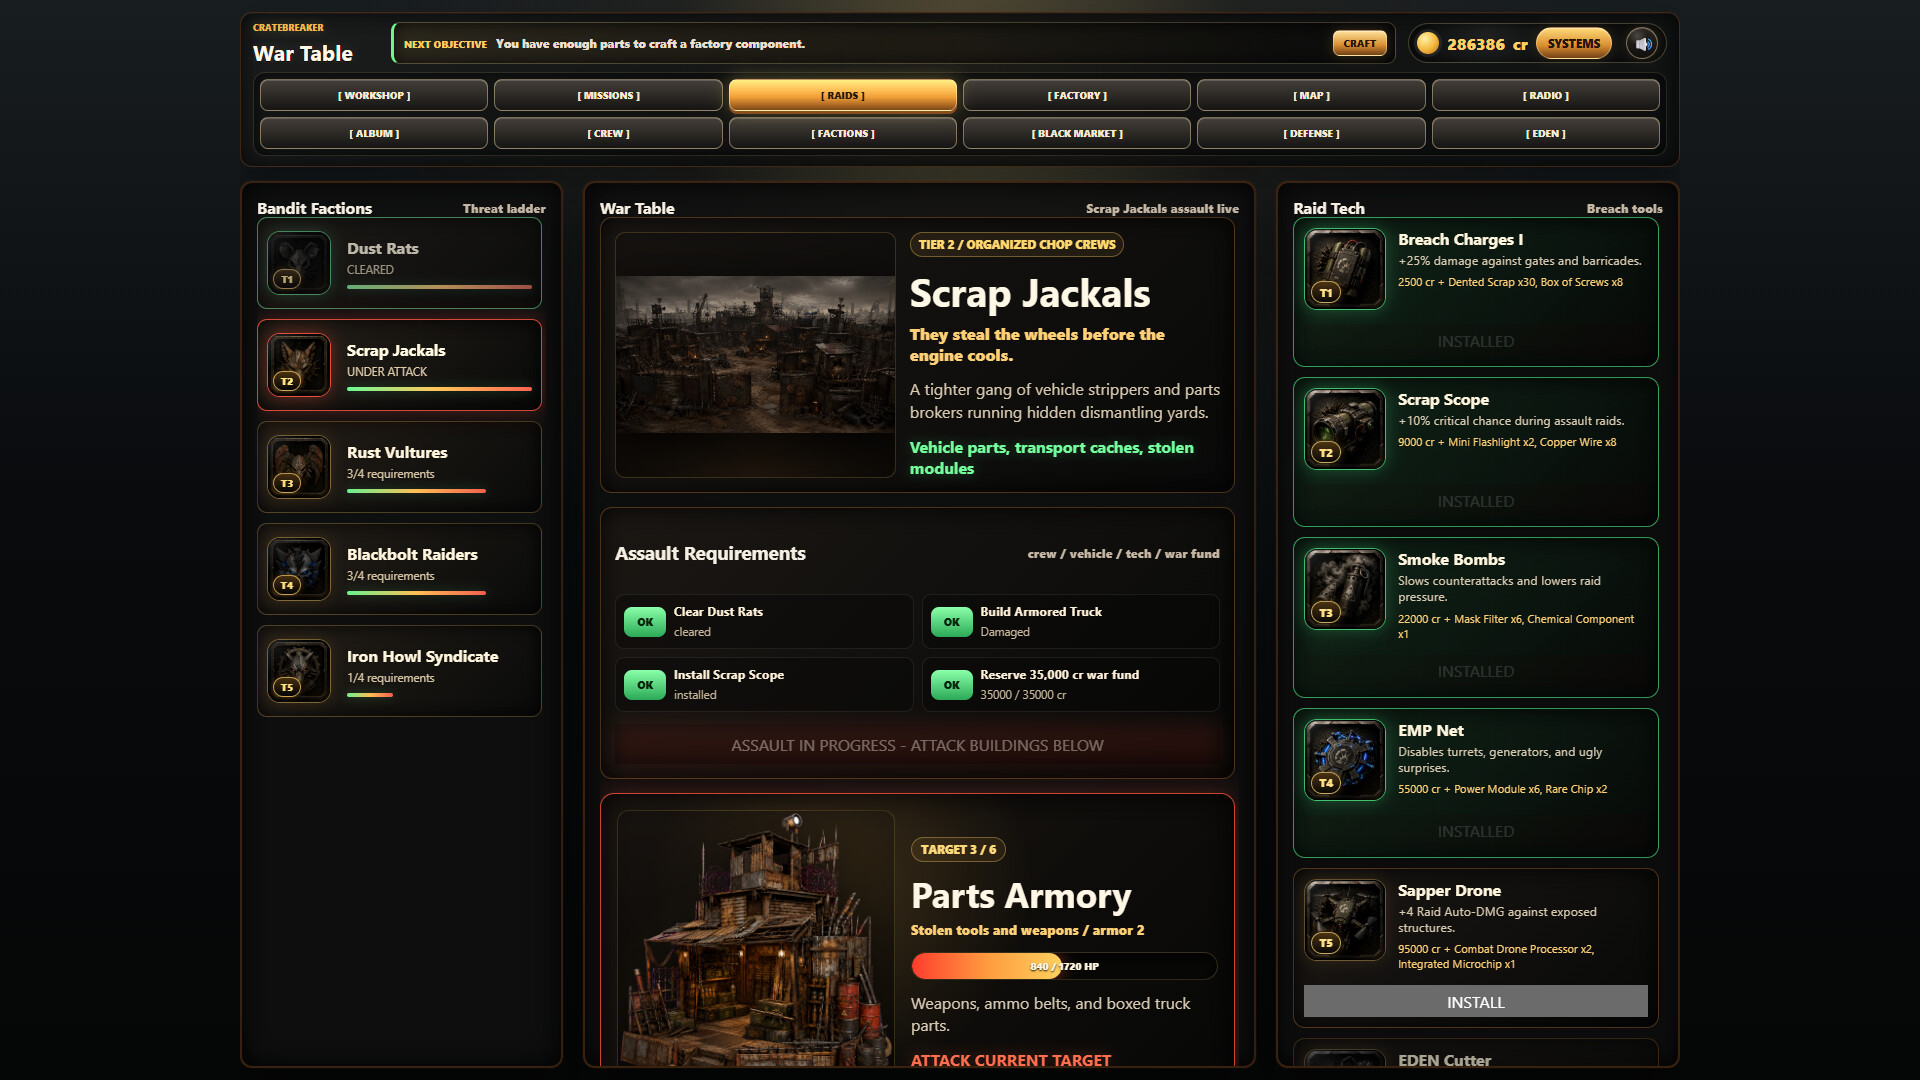This screenshot has width=1920, height=1080.
Task: Click the Parts Armory HP bar
Action: [x=1064, y=966]
